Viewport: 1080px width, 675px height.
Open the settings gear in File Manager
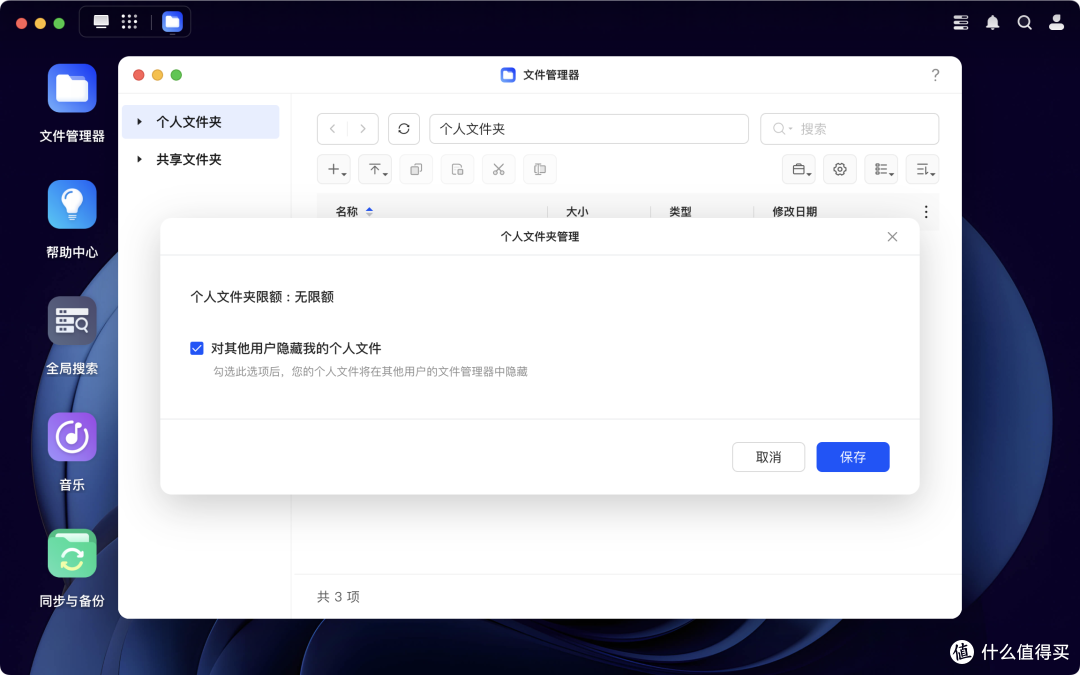[x=840, y=169]
